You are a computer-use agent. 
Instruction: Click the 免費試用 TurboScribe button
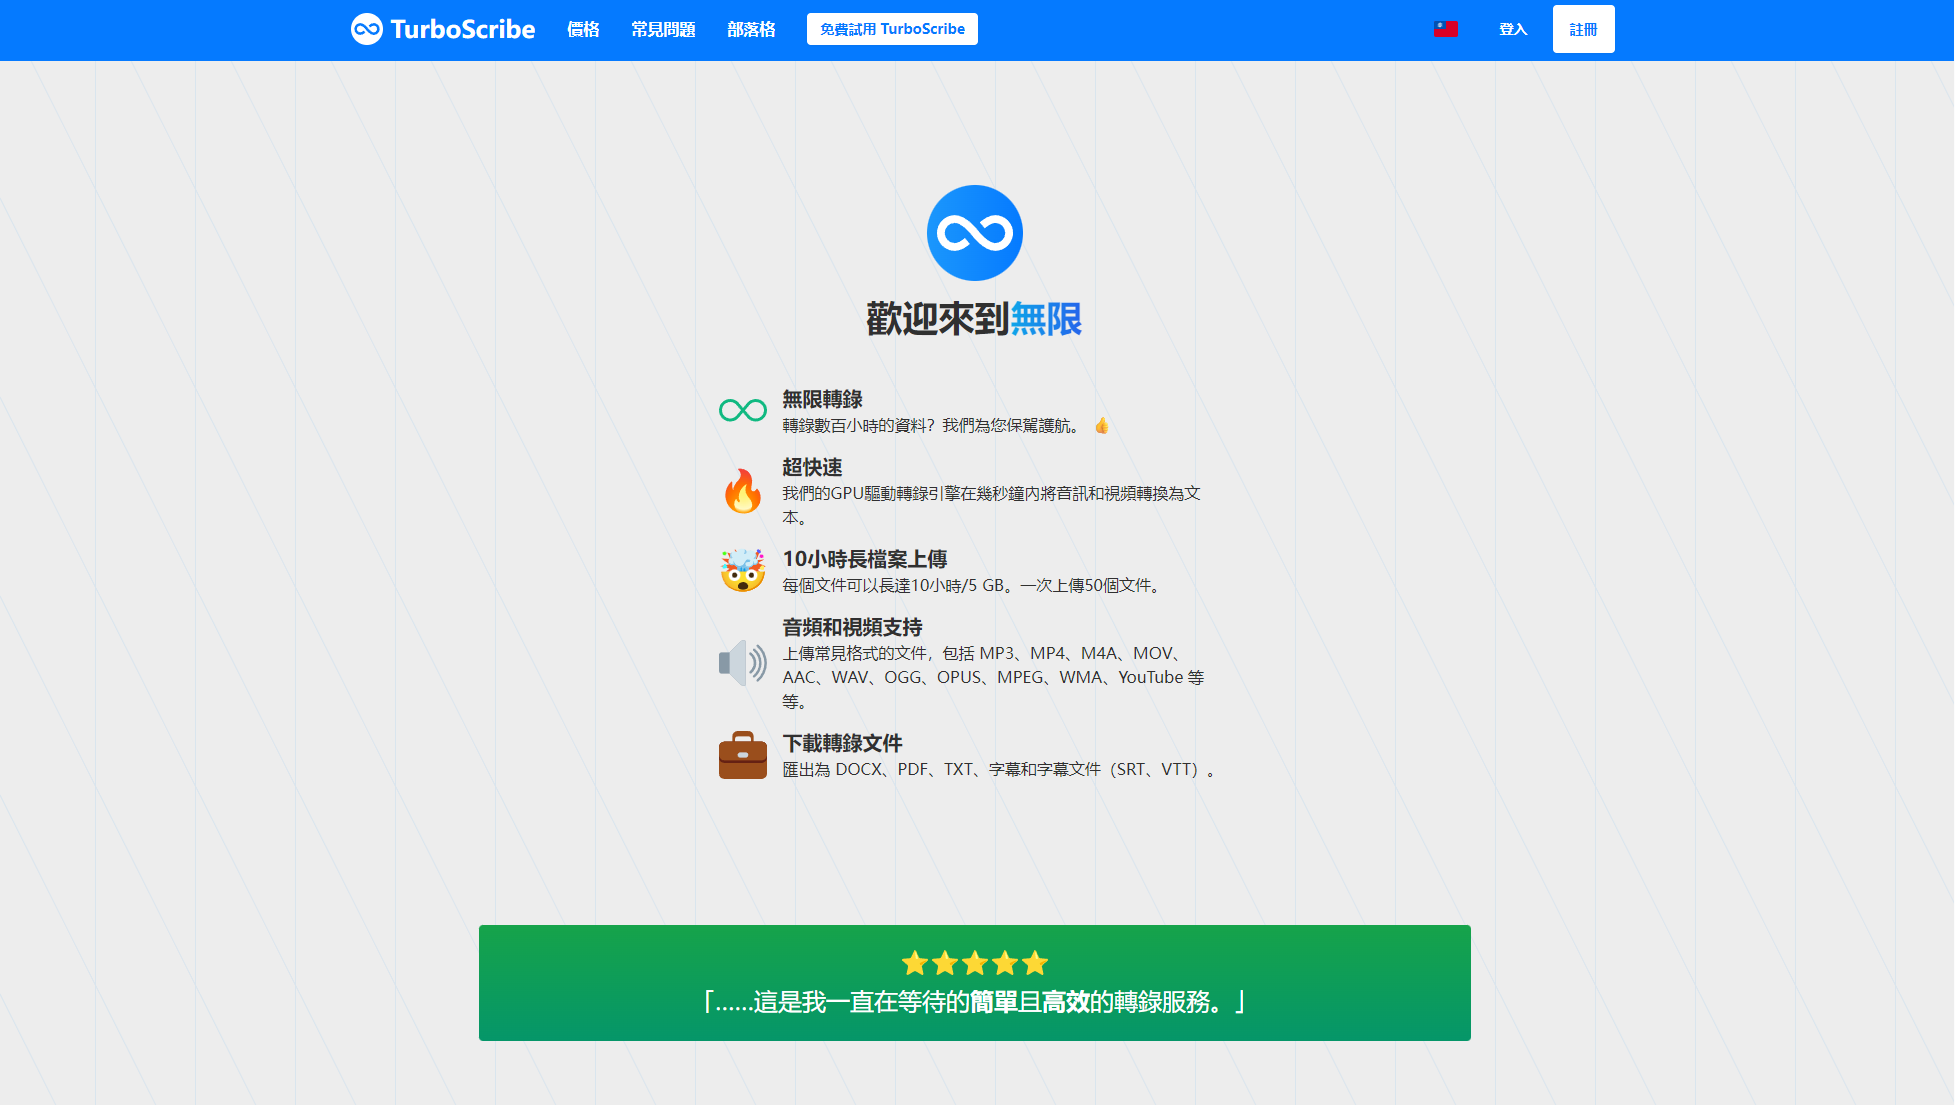tap(892, 29)
